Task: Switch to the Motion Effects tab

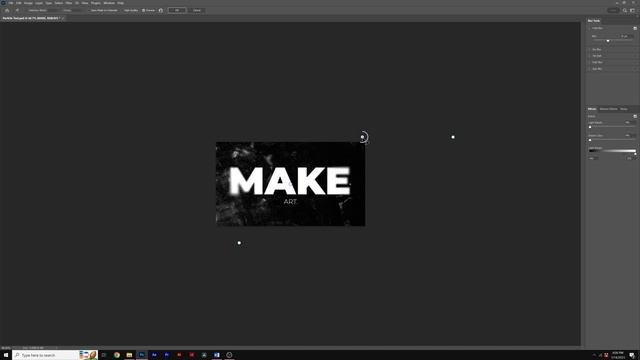Action: [608, 109]
